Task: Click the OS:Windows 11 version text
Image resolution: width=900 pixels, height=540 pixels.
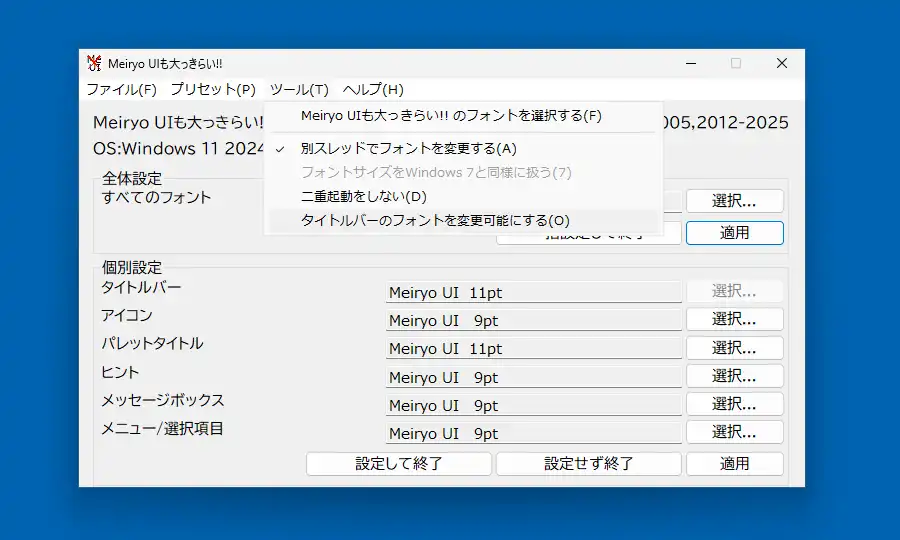Action: click(179, 148)
